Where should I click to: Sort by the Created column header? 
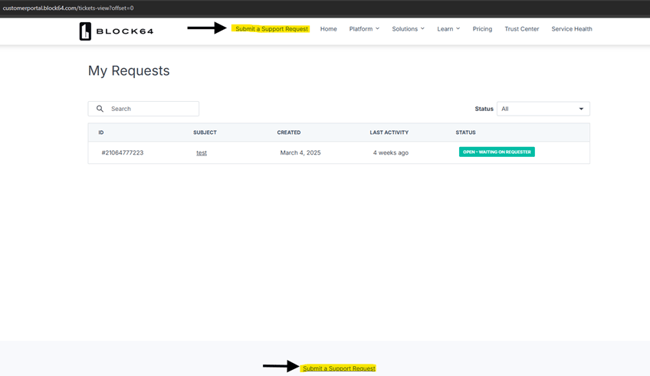point(289,132)
